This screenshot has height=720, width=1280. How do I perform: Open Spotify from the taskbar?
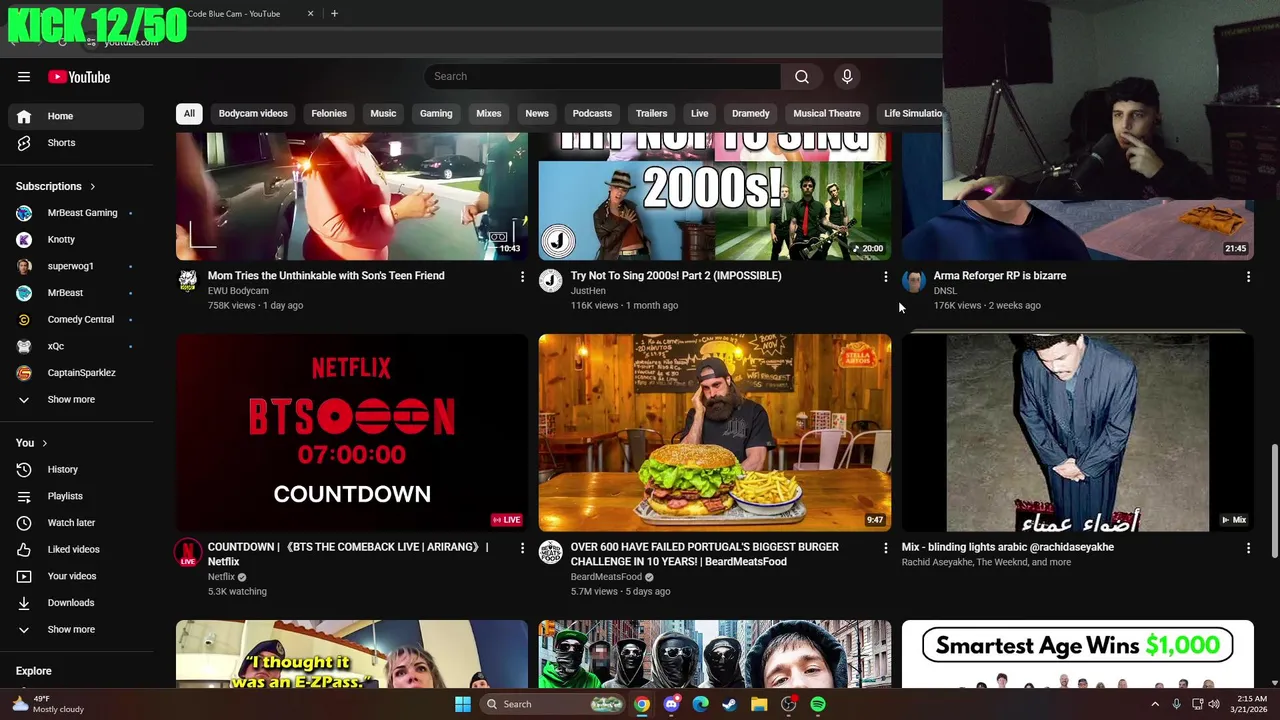(x=818, y=704)
